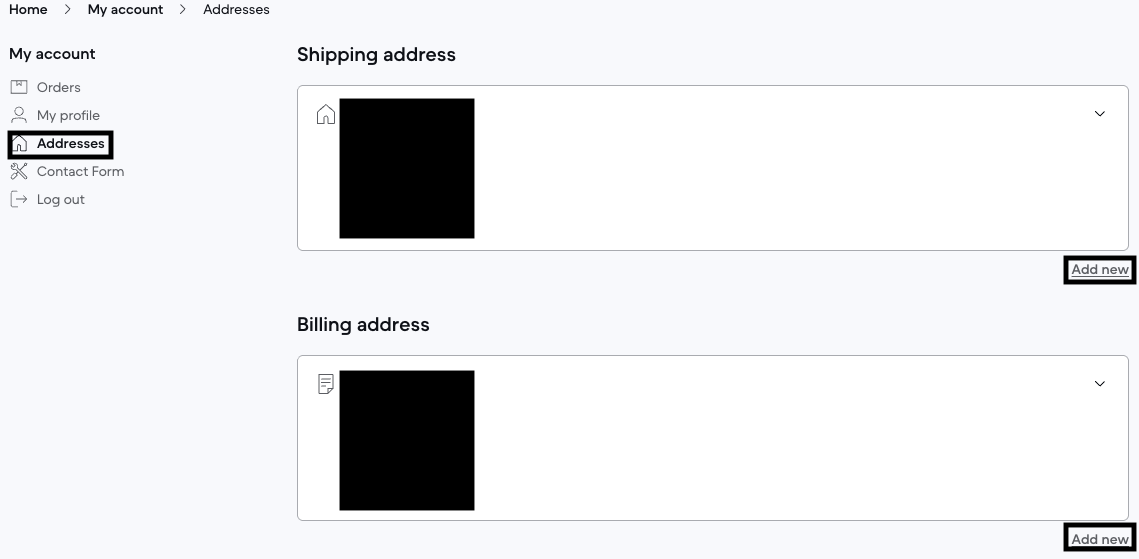Add new billing address link
Image resolution: width=1139 pixels, height=559 pixels.
pyautogui.click(x=1099, y=539)
